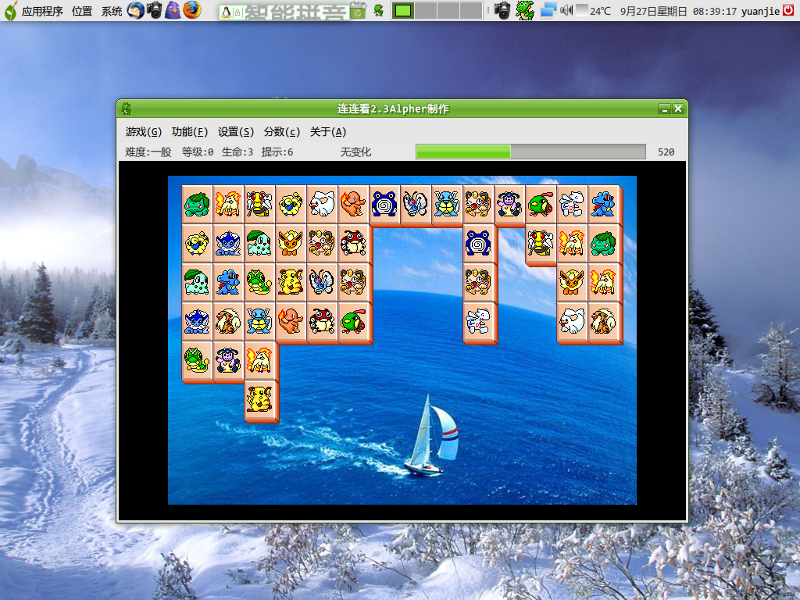Click the 提示:6 hint counter
800x600 pixels.
pos(277,152)
